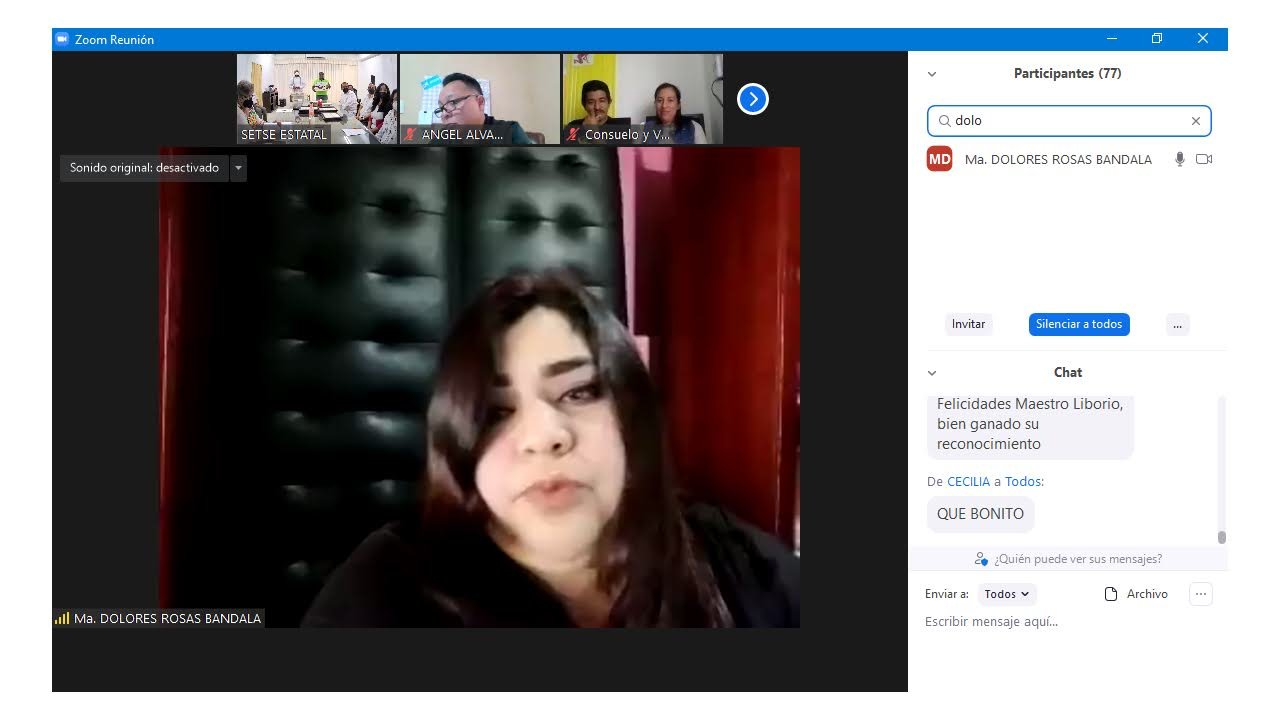Select the SETSE ESTATAL video thumbnail

pyautogui.click(x=316, y=99)
